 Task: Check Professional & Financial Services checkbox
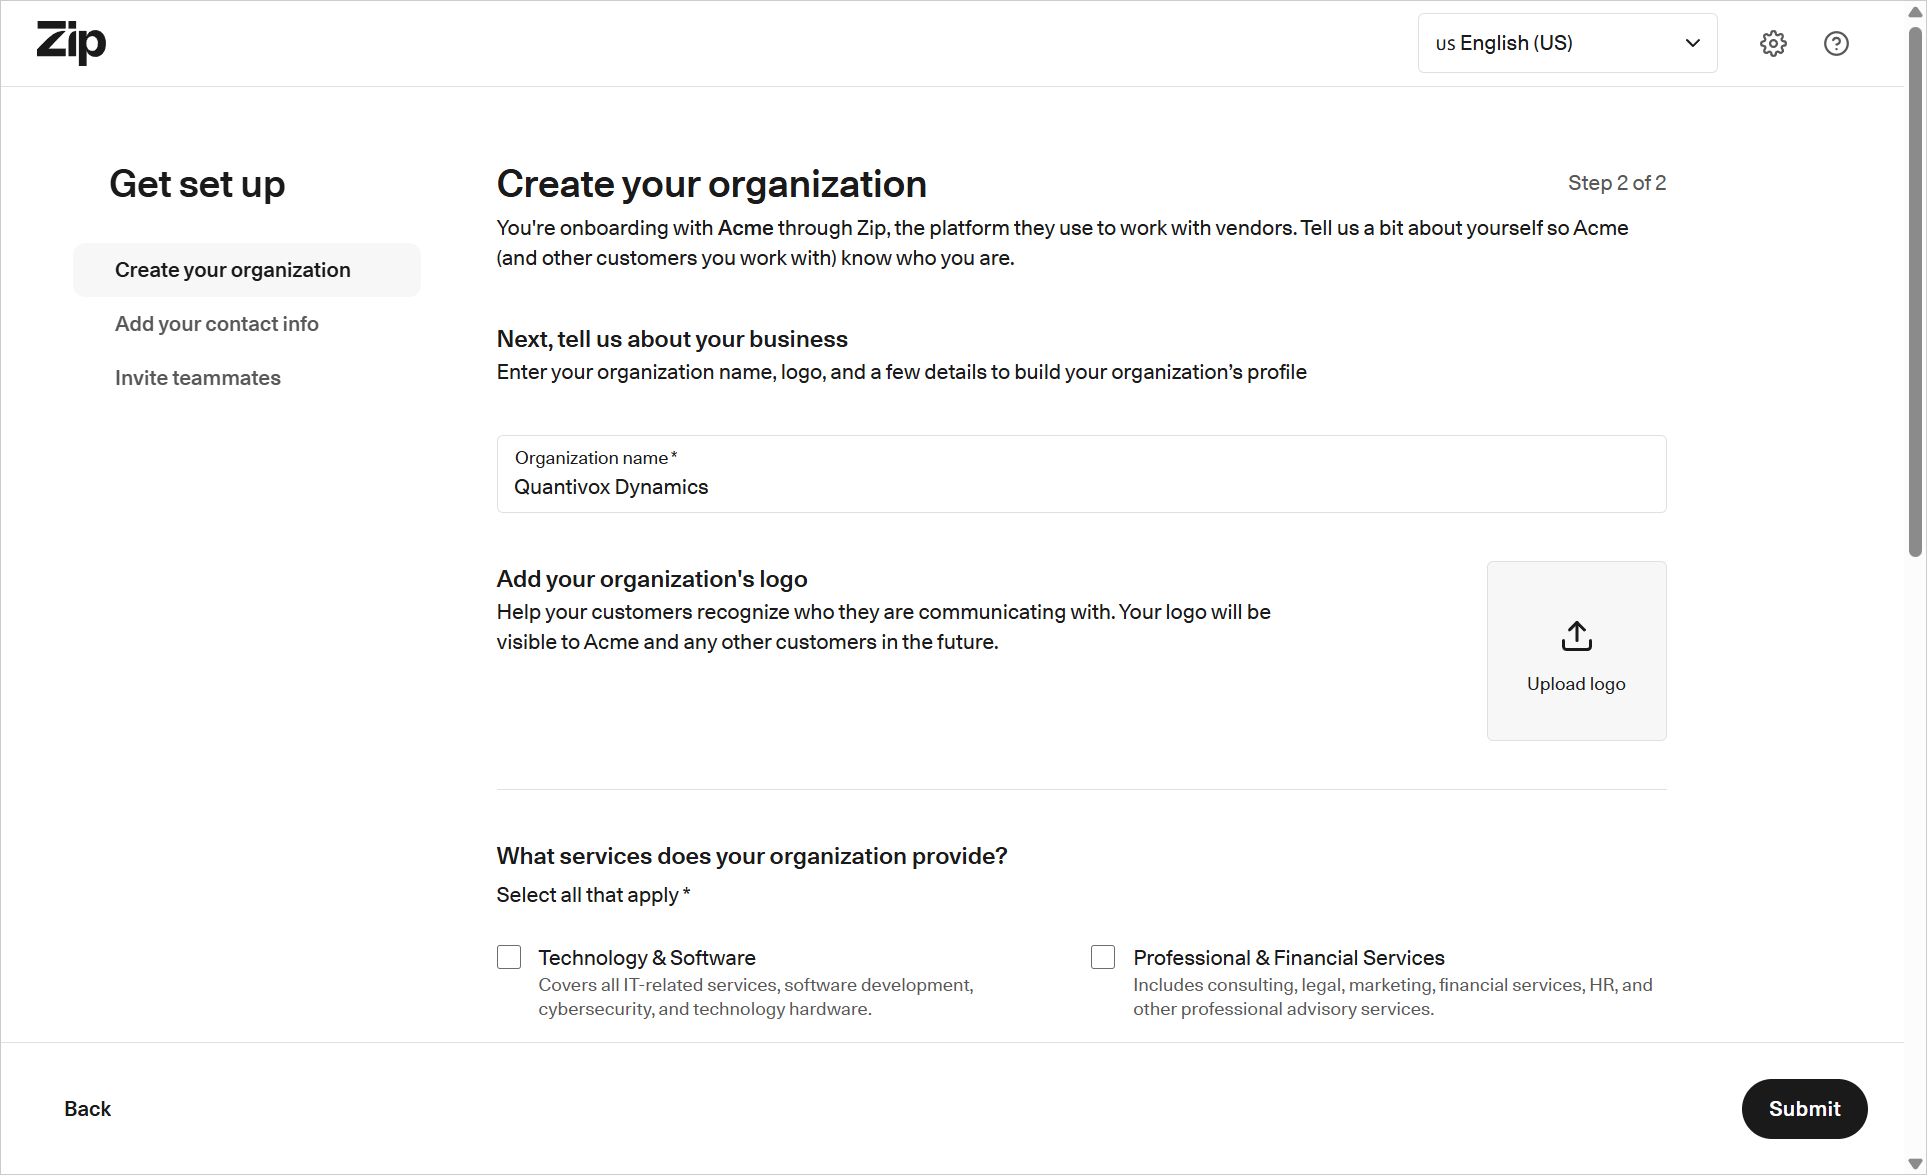(1103, 957)
